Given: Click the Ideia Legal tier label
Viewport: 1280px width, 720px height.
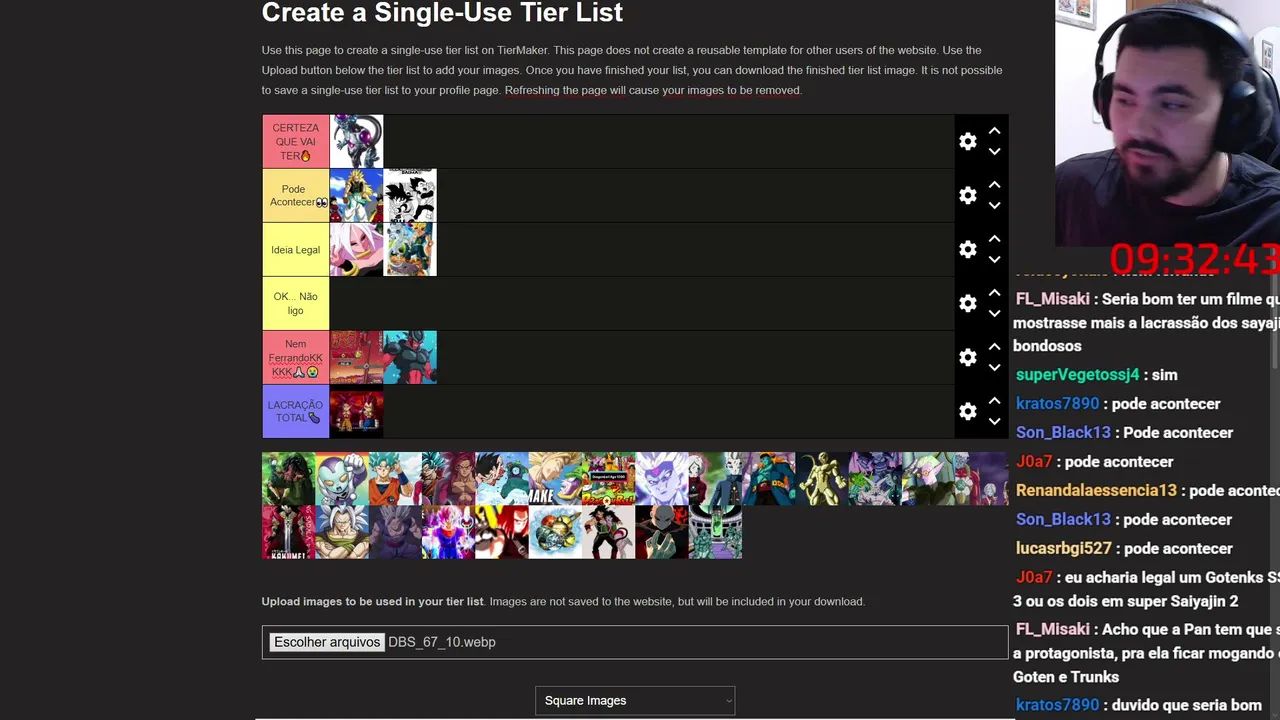Looking at the screenshot, I should click(296, 250).
